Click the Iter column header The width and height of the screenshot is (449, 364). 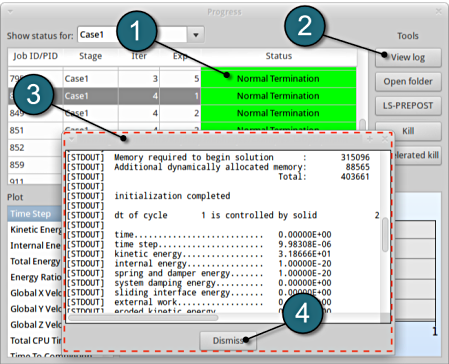click(x=139, y=56)
